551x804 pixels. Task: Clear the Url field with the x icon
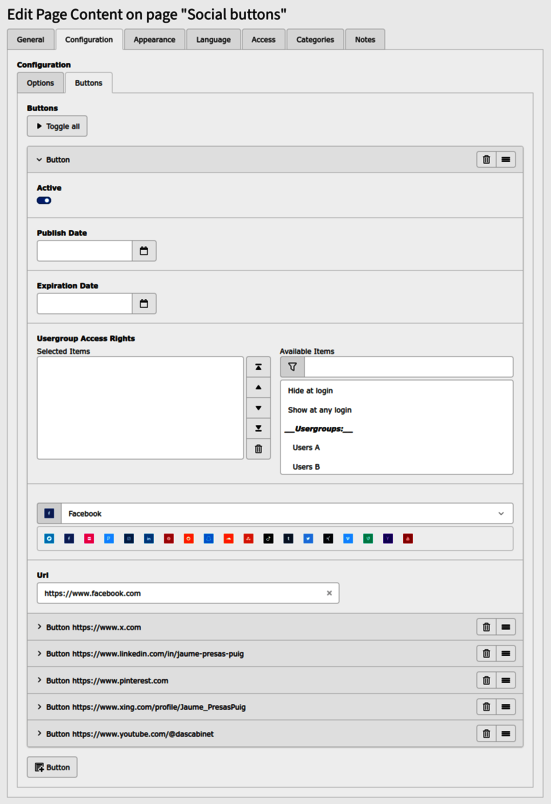coord(329,593)
